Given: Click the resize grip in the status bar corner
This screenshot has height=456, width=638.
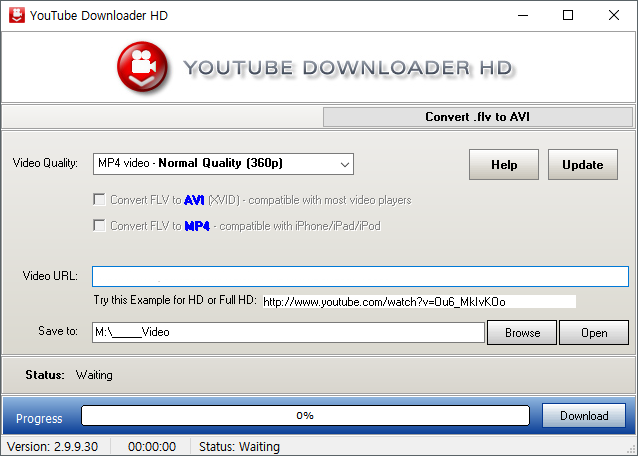Looking at the screenshot, I should tap(631, 449).
